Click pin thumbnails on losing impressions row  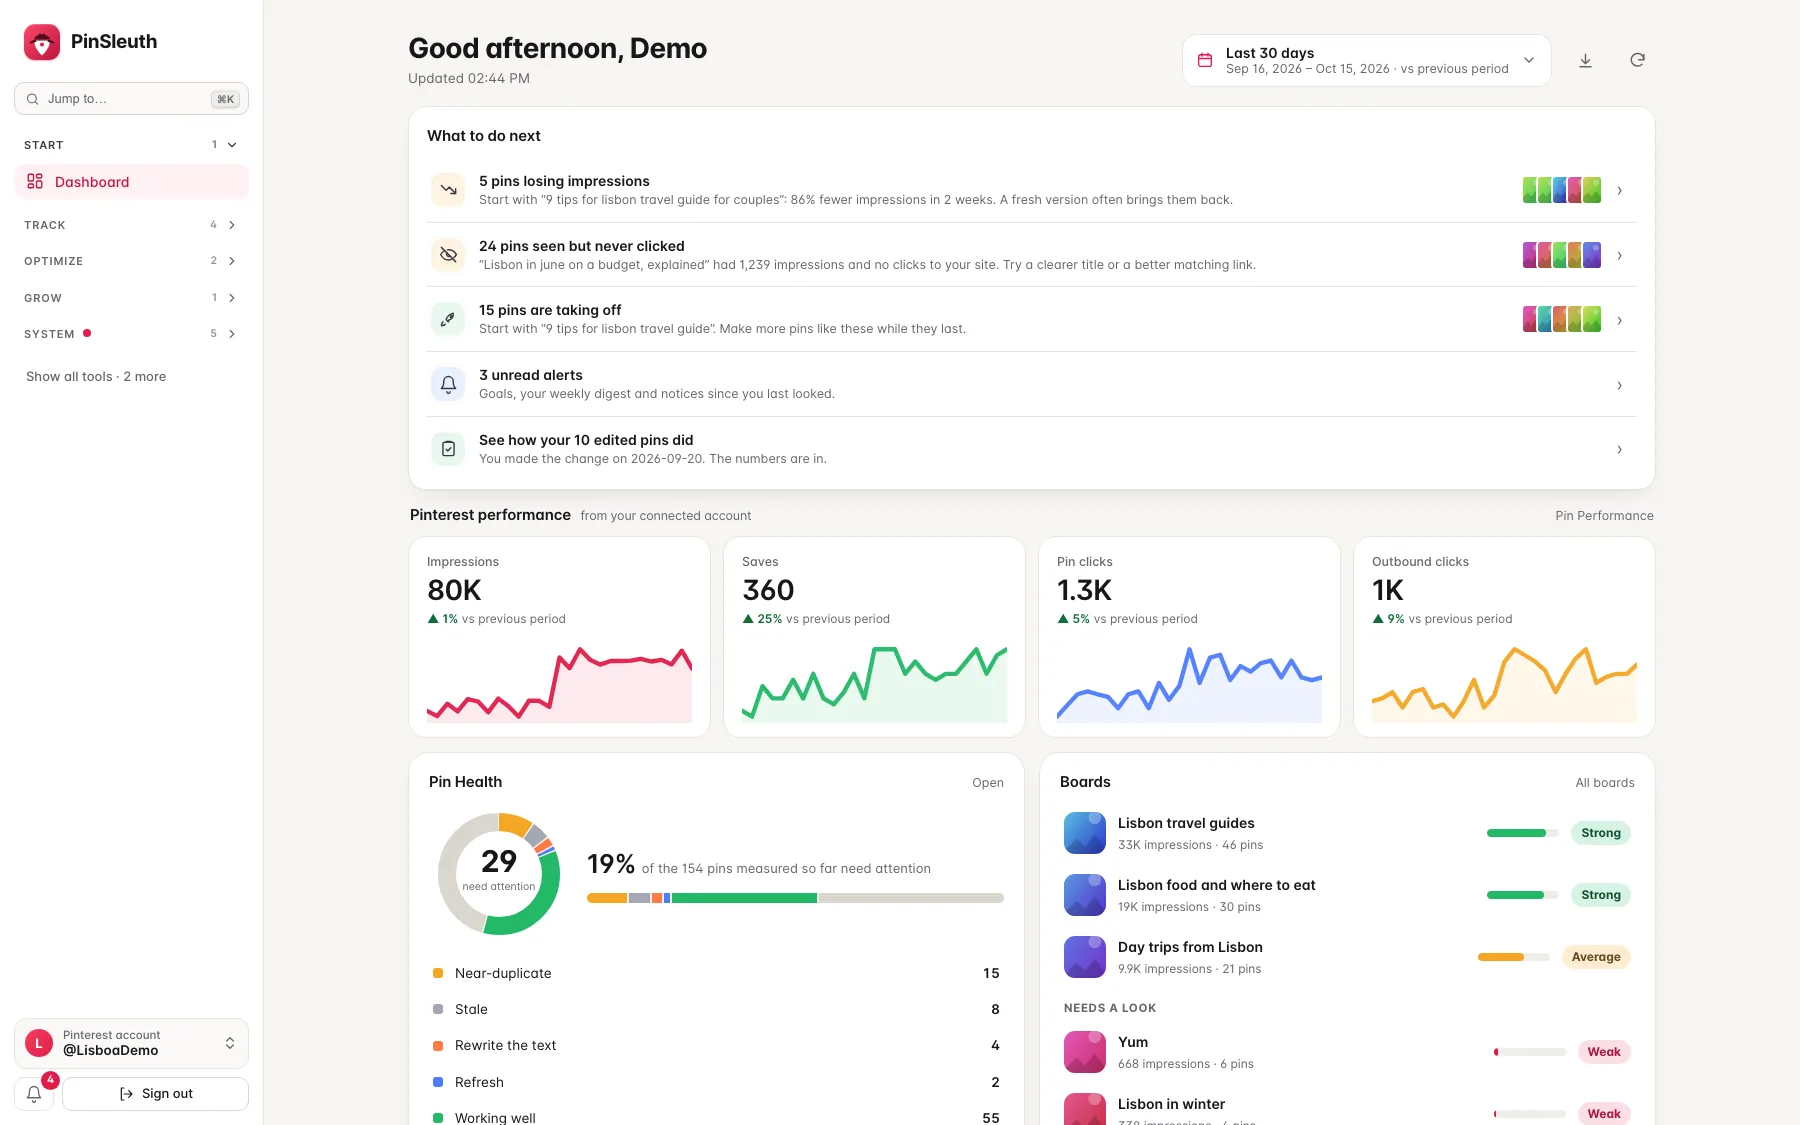[1562, 190]
